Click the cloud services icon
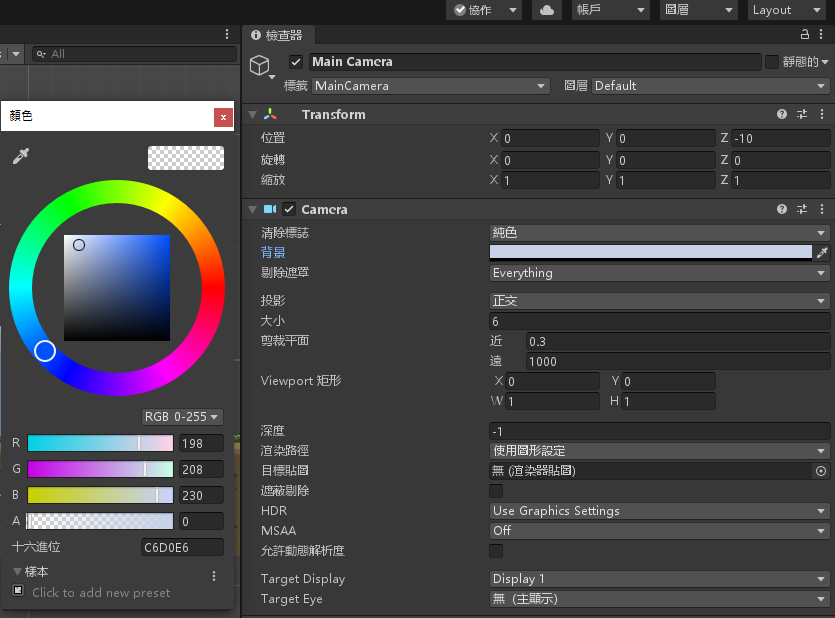 pyautogui.click(x=546, y=10)
